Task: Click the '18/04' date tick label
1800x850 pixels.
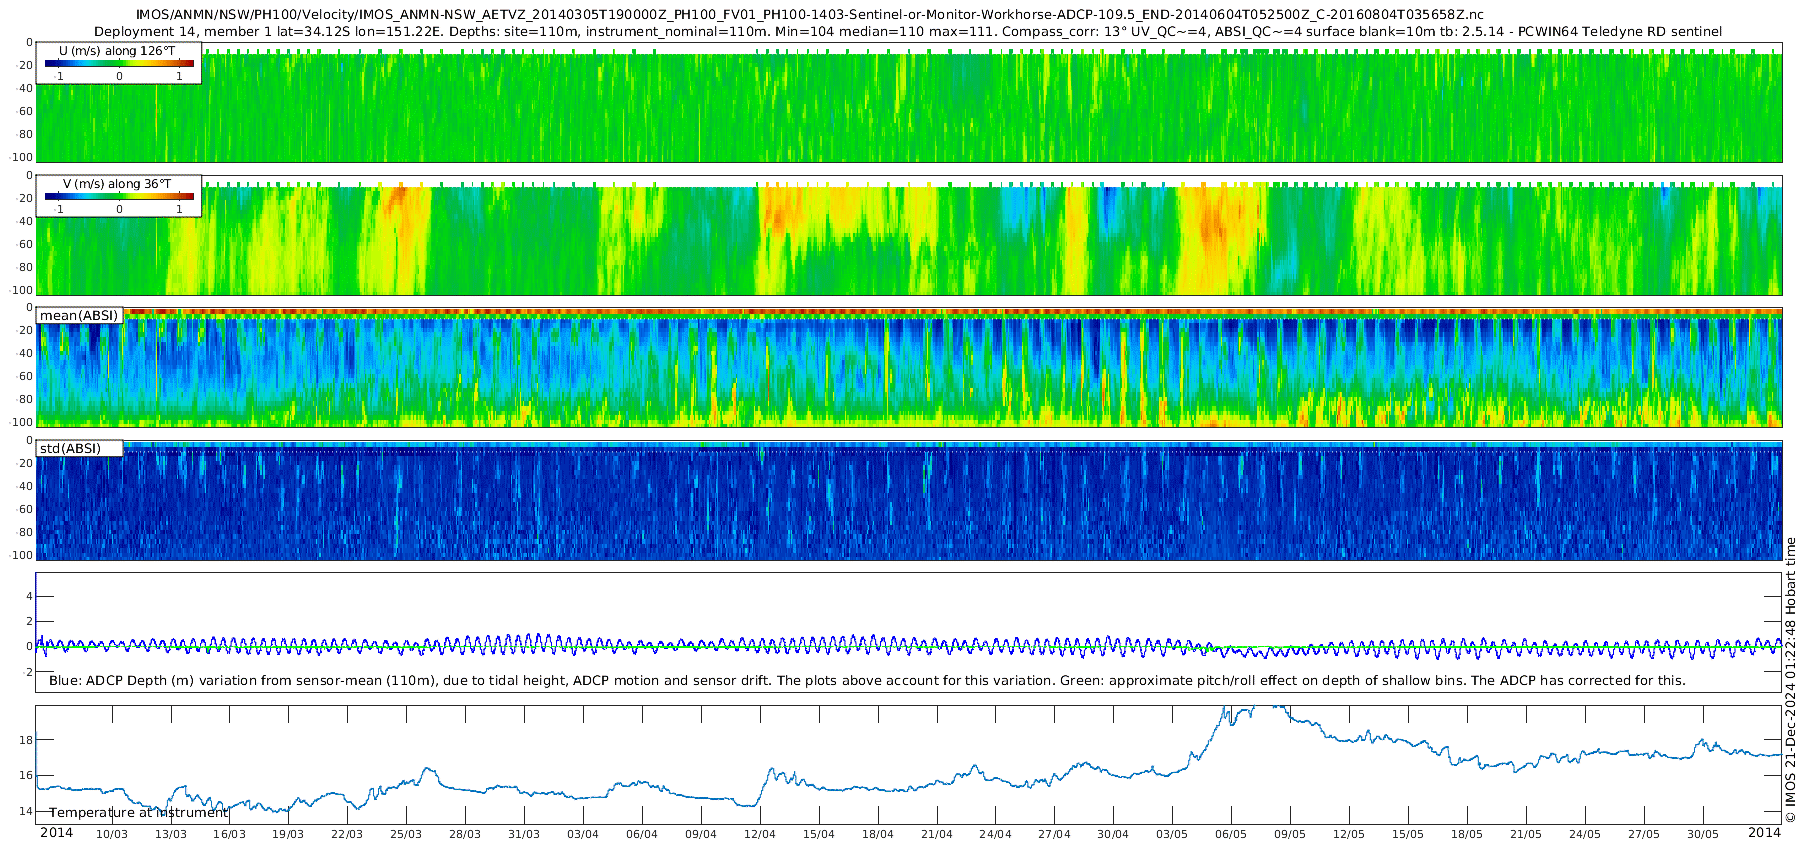Action: click(878, 834)
